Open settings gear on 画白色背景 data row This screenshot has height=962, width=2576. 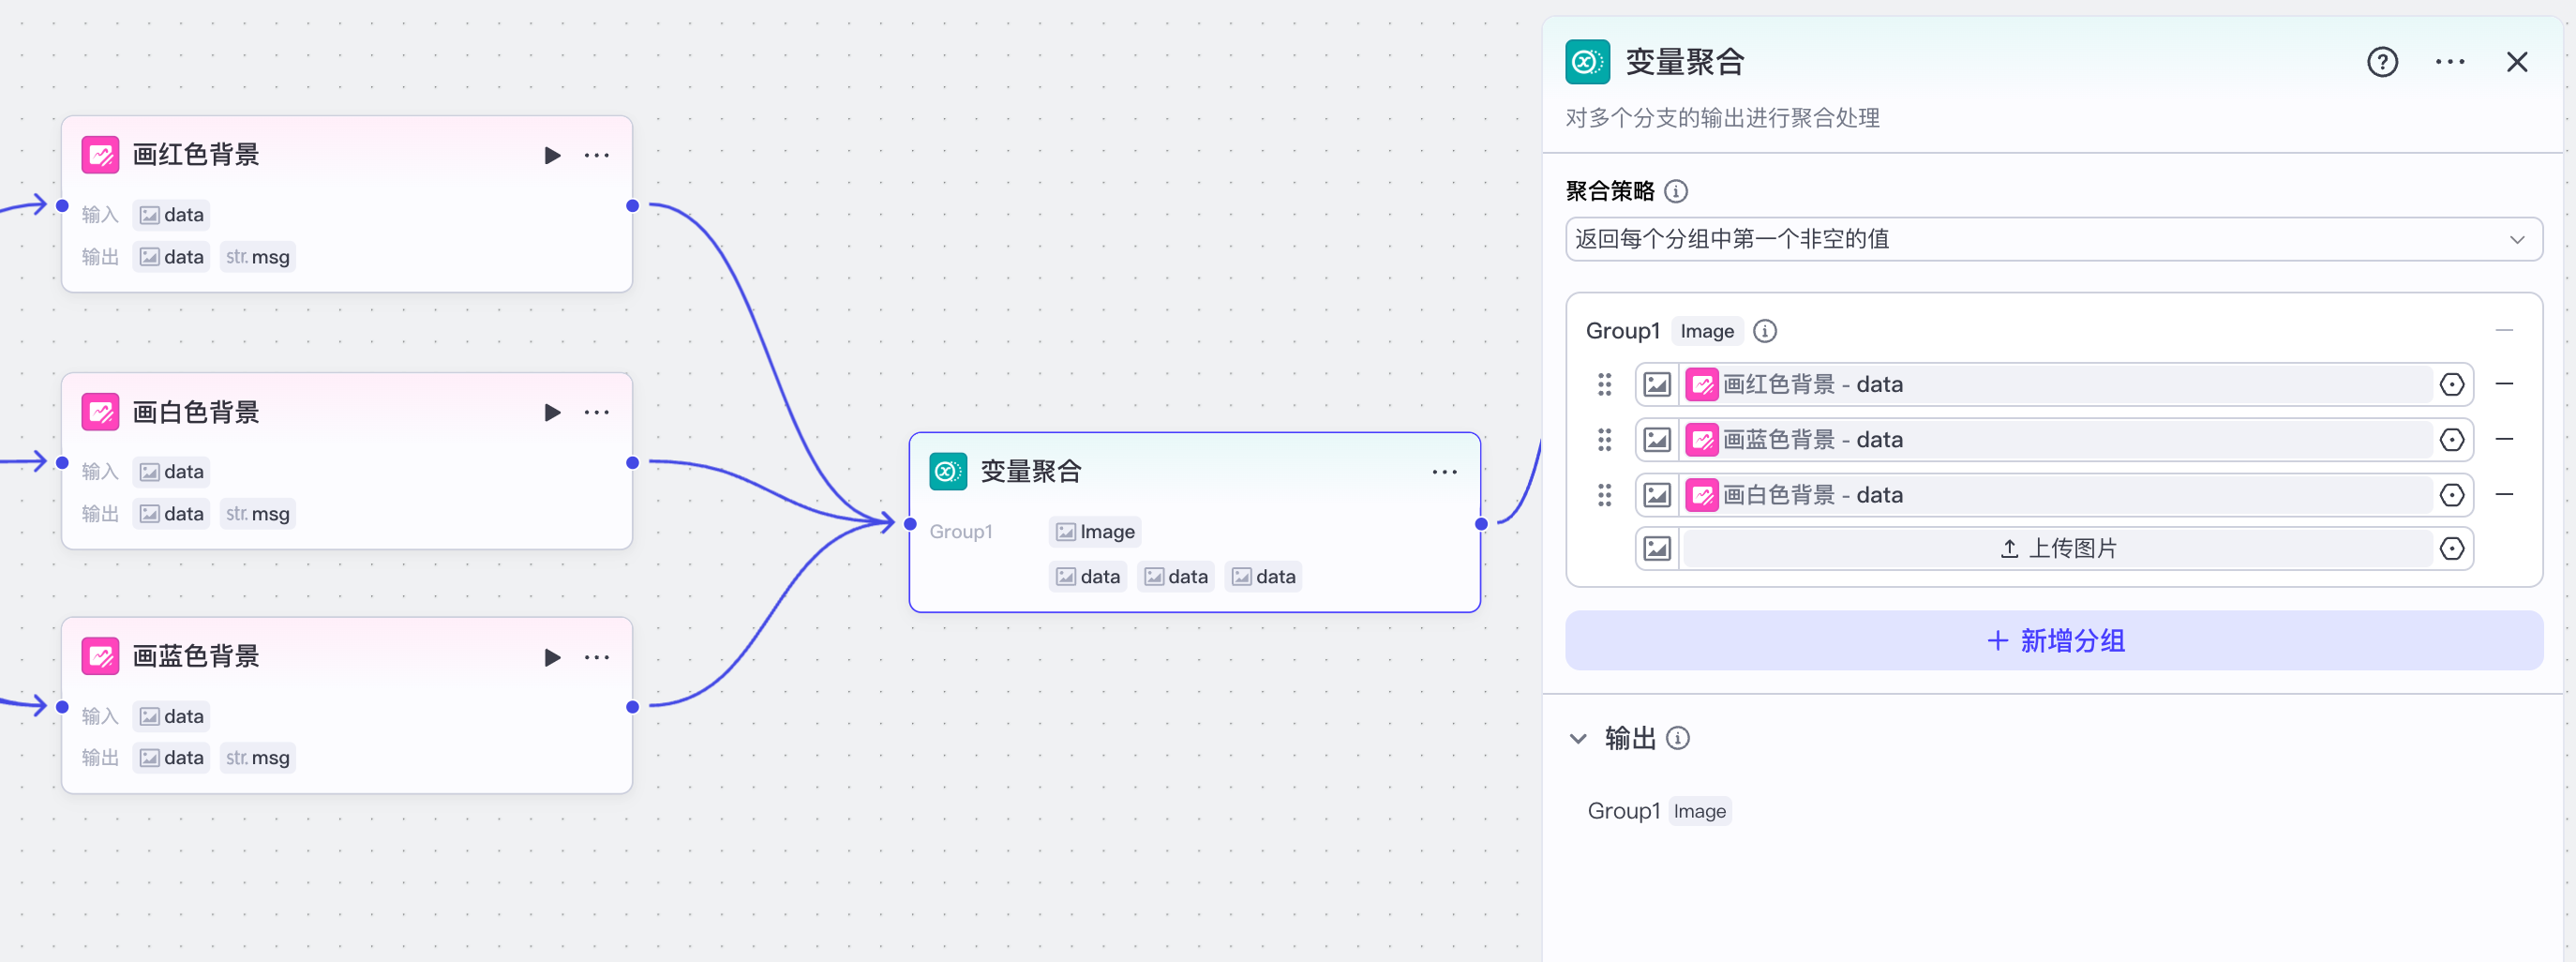click(2452, 494)
